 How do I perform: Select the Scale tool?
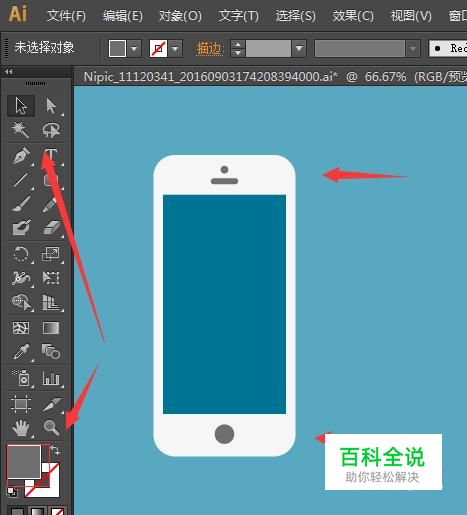pyautogui.click(x=51, y=254)
